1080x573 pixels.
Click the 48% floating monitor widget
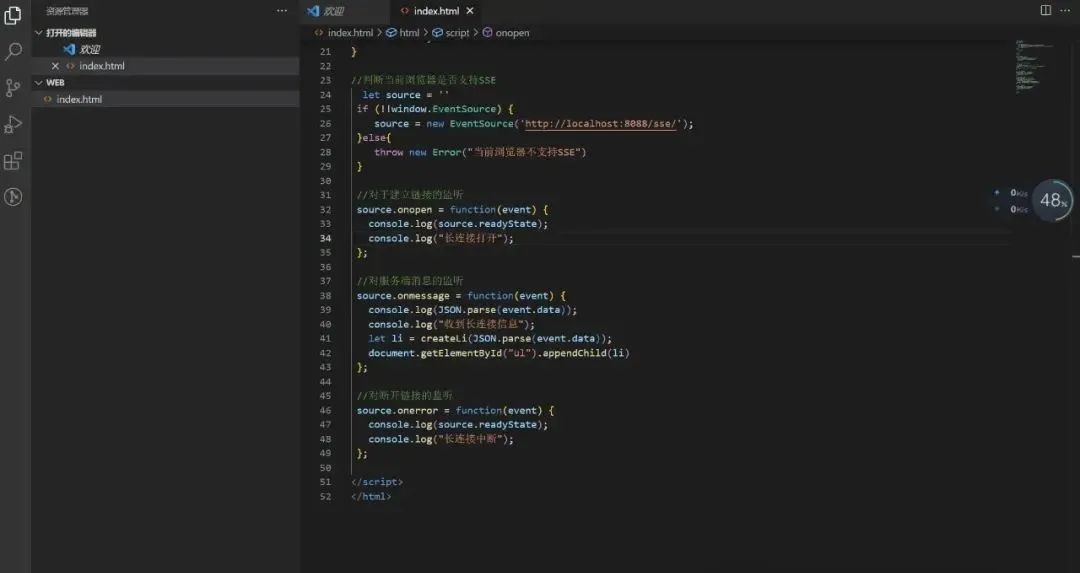pos(1052,200)
